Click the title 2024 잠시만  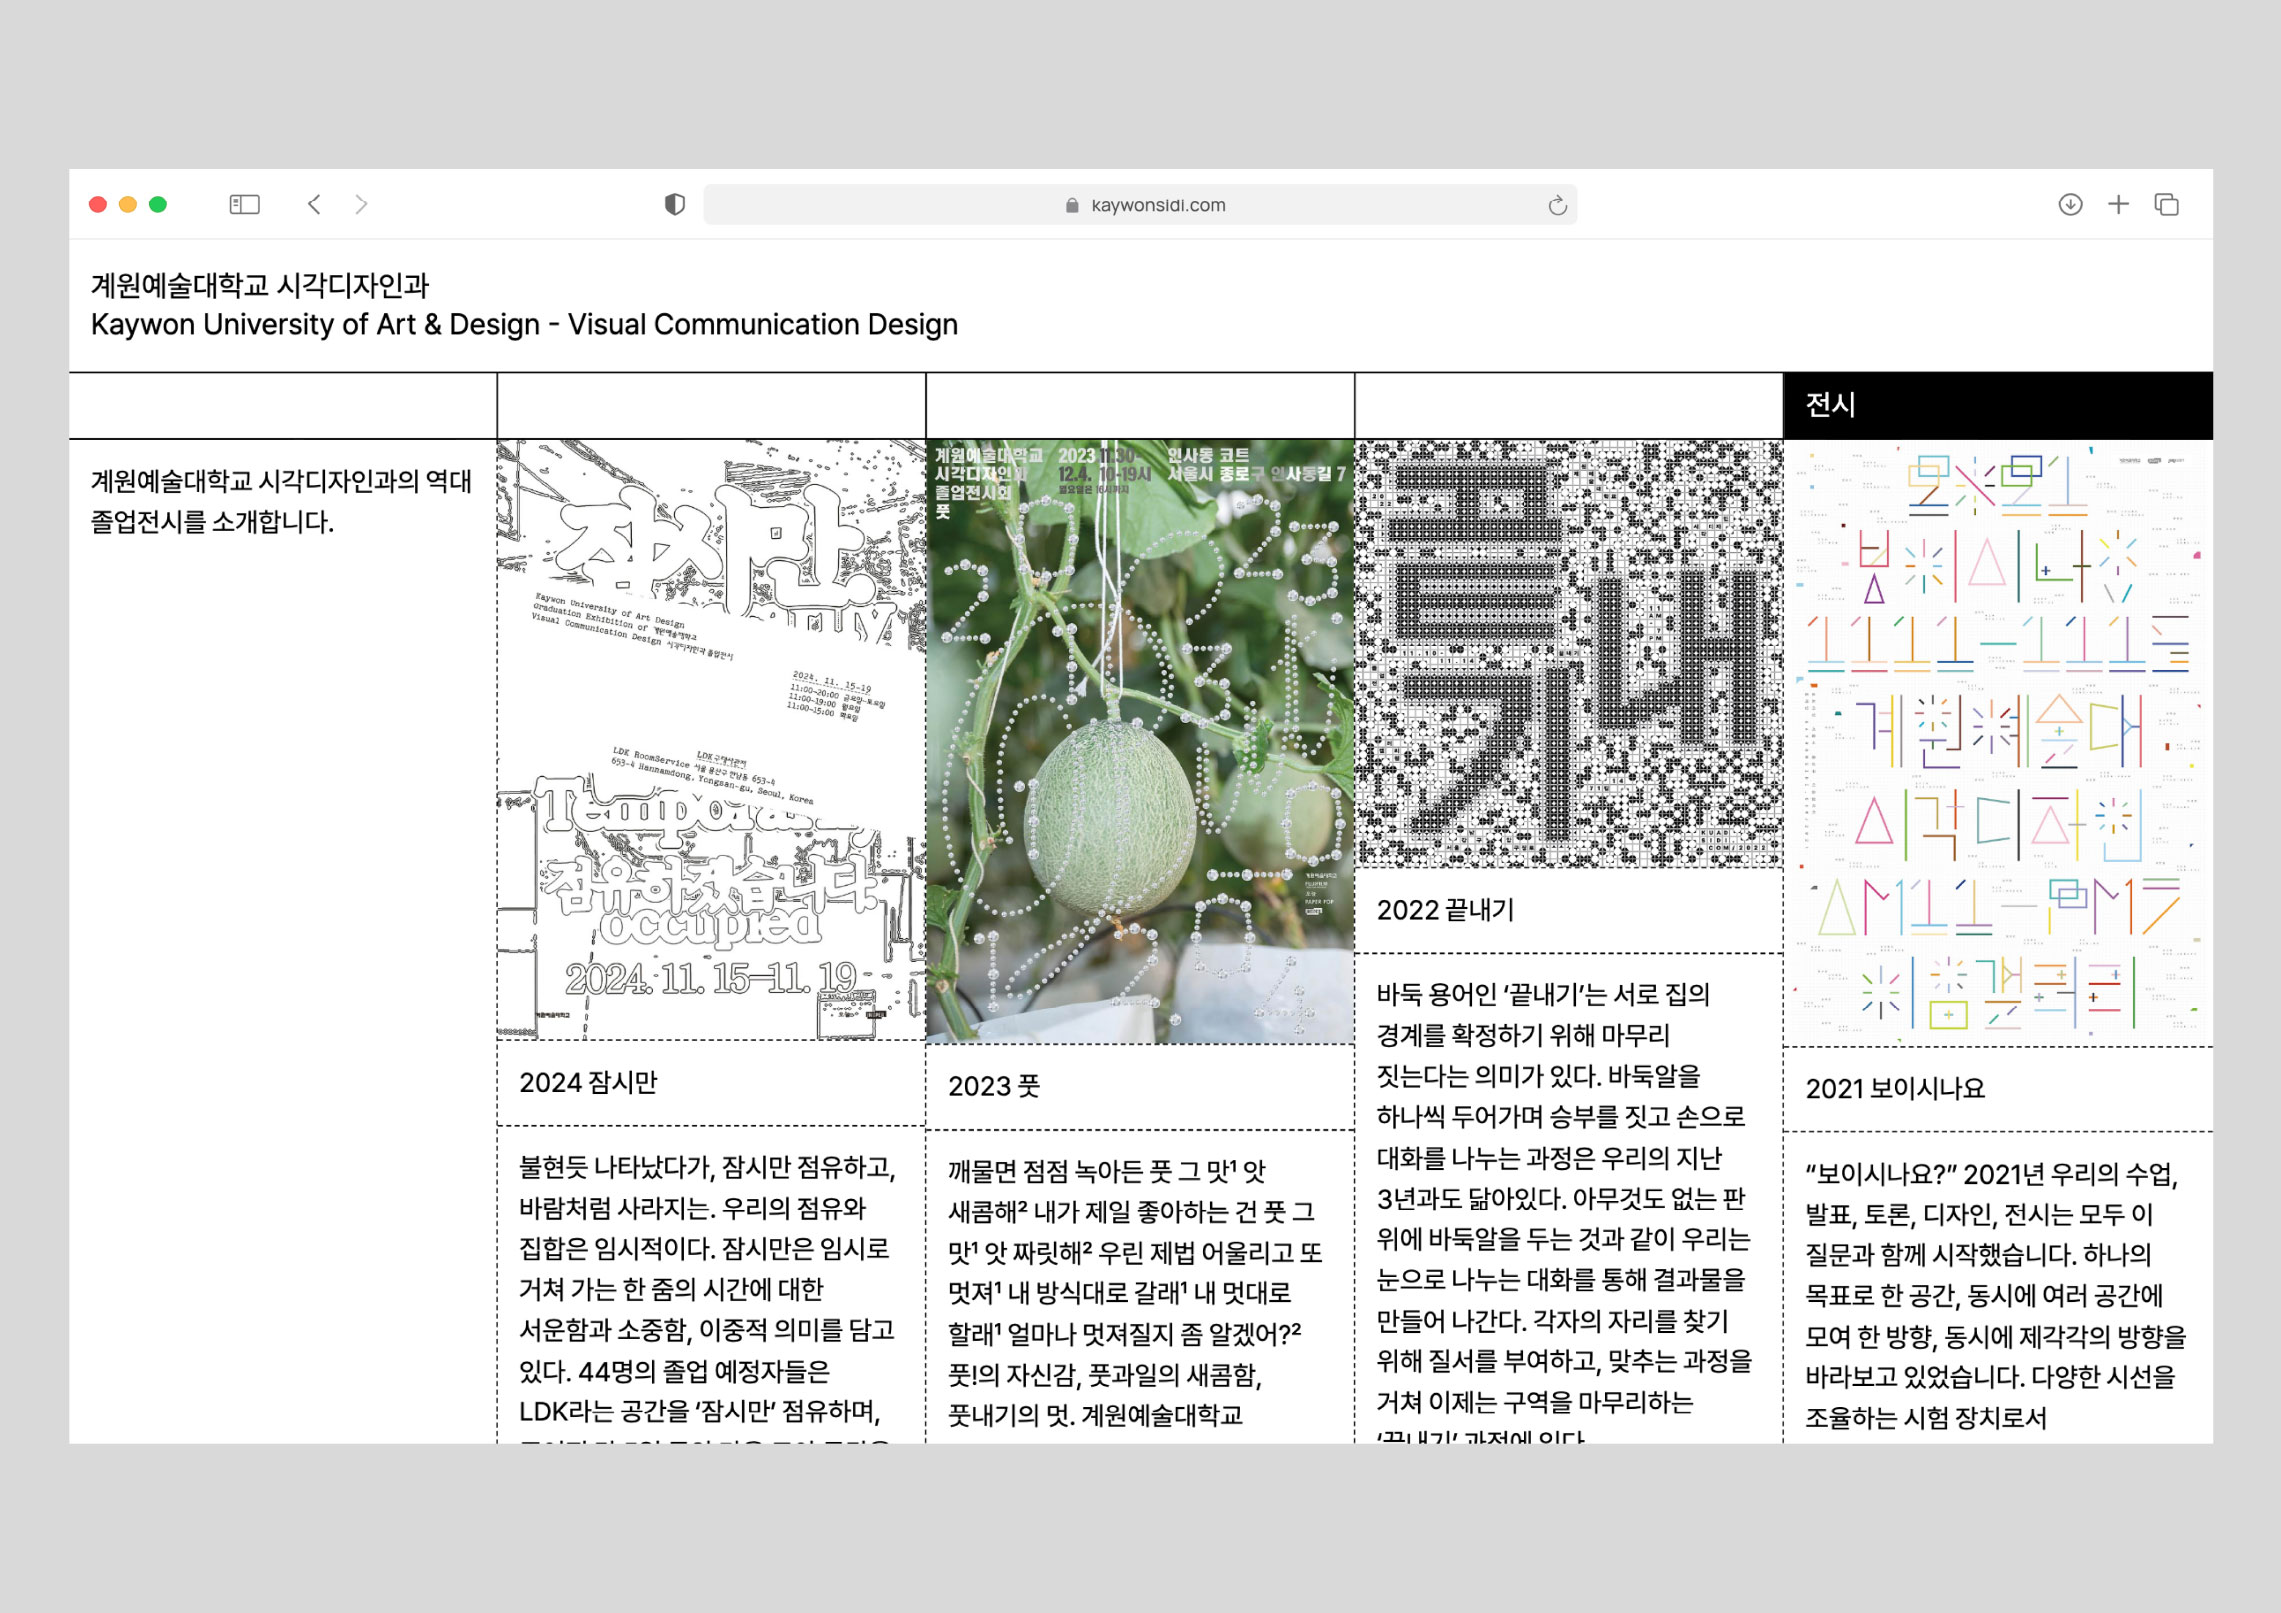tap(588, 1083)
